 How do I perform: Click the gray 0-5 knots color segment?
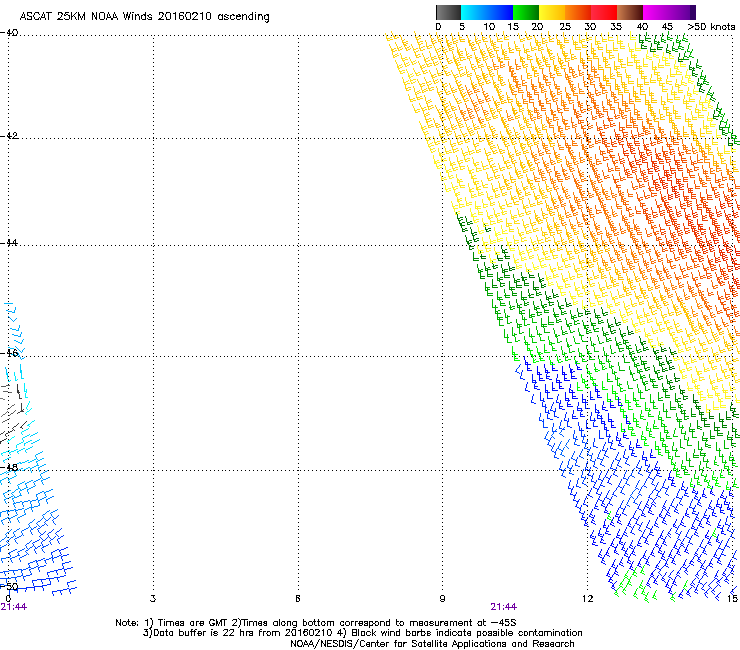(448, 12)
